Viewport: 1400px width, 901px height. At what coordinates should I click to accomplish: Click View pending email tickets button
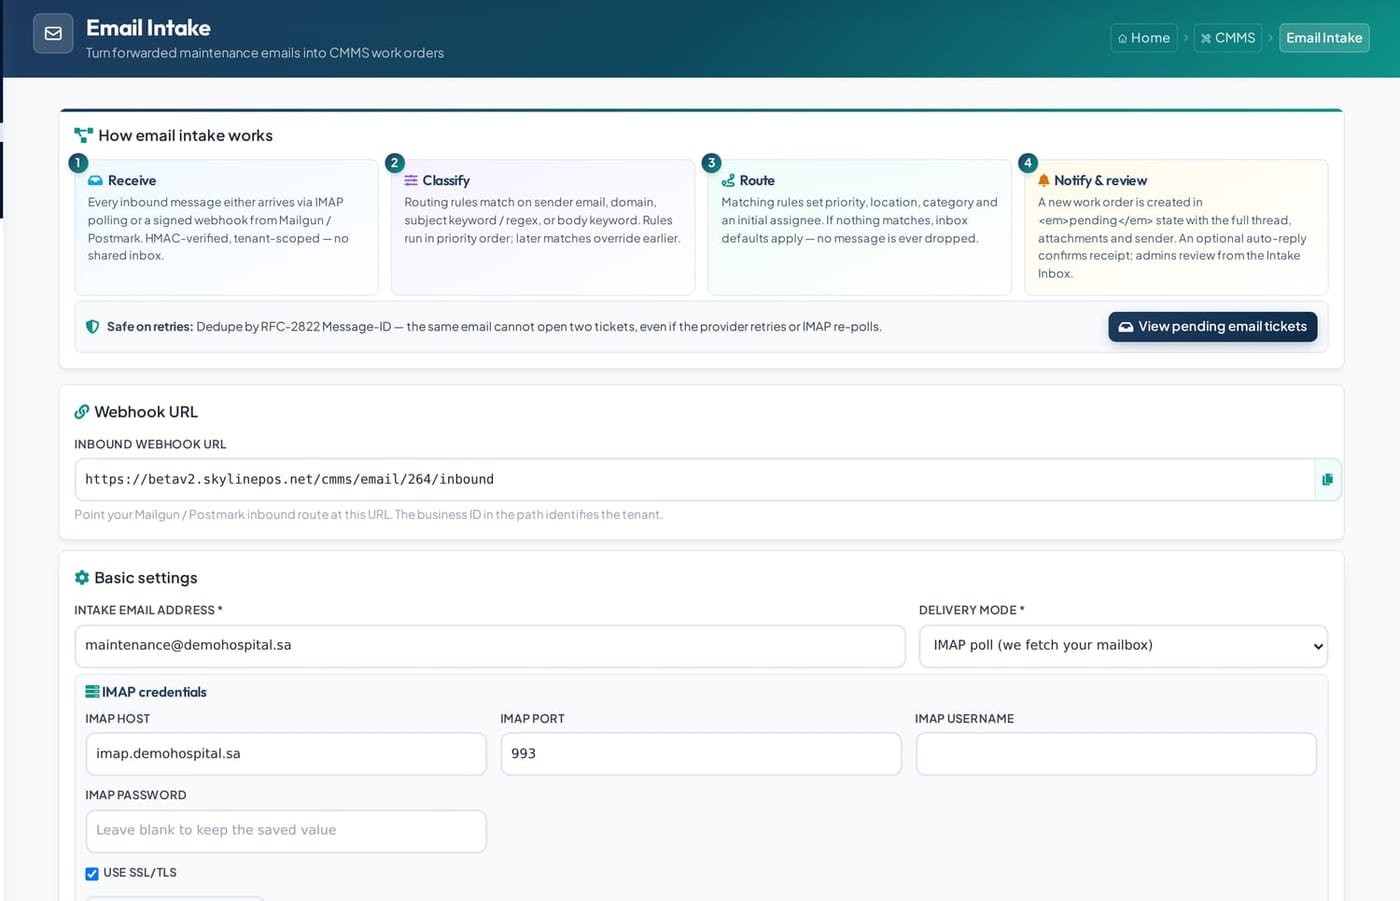[x=1213, y=327]
